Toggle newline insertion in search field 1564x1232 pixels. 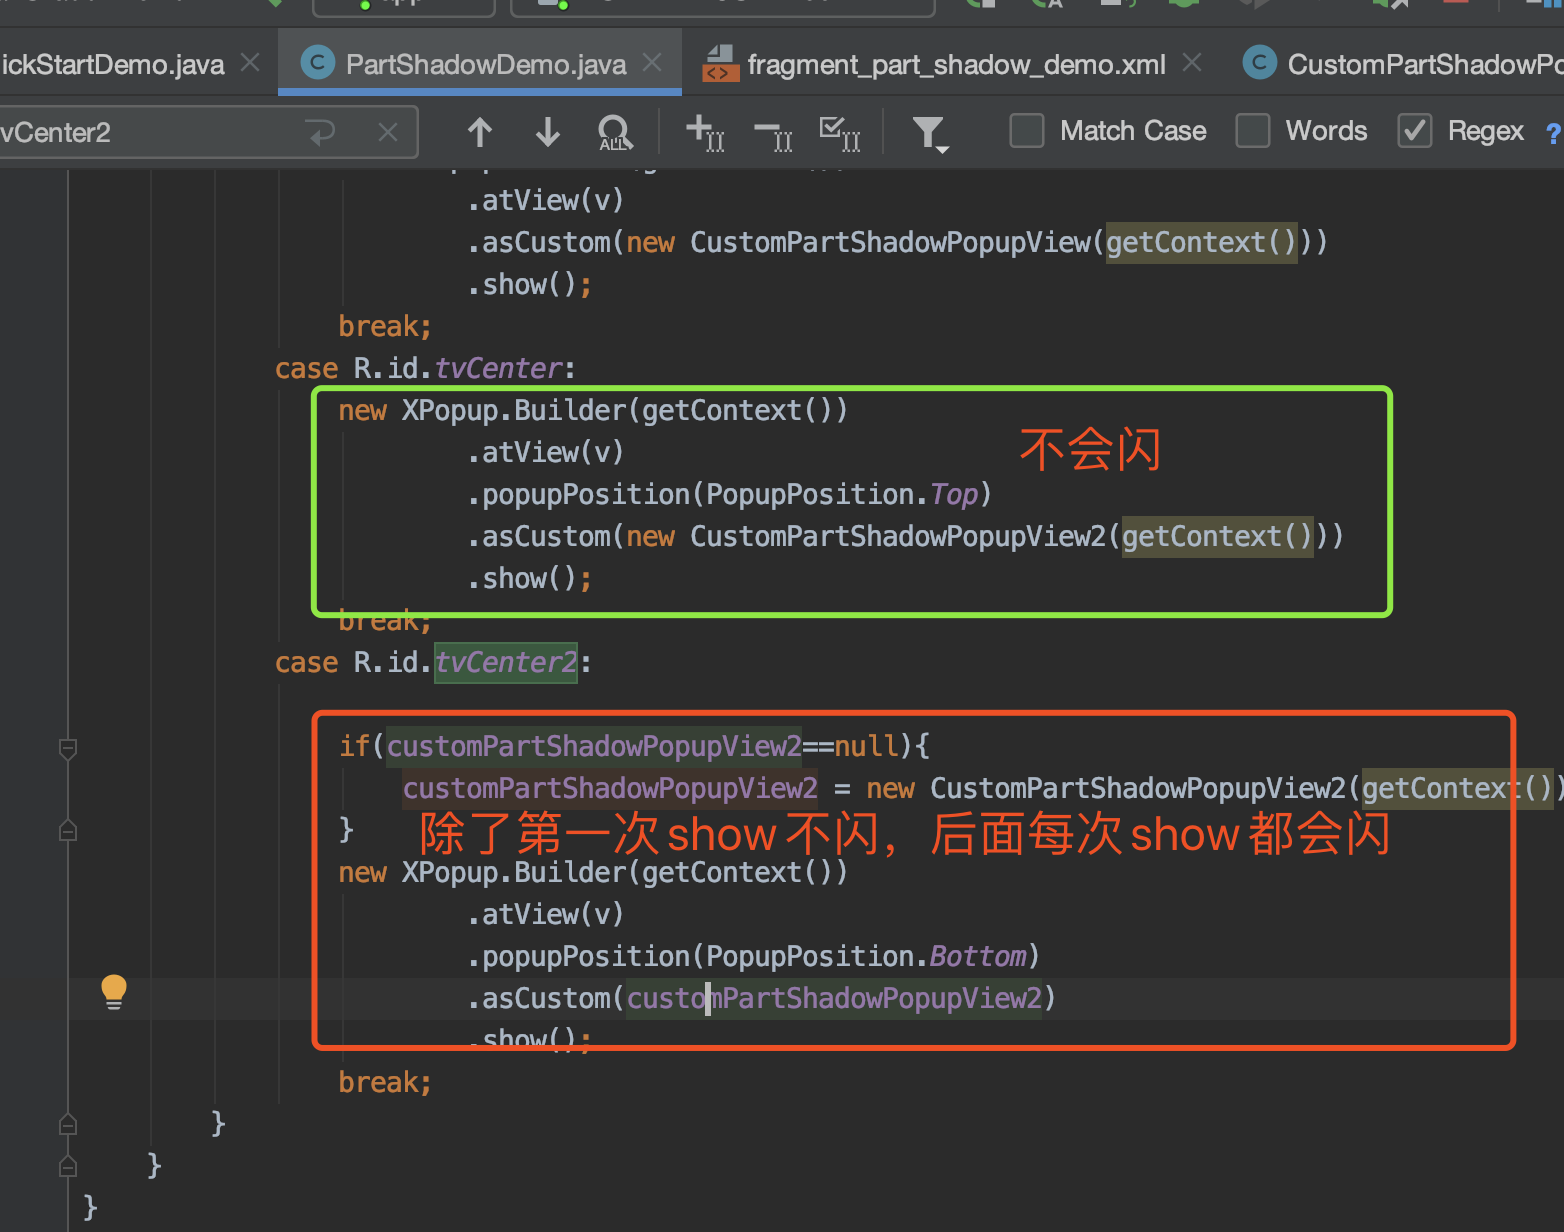[x=318, y=131]
